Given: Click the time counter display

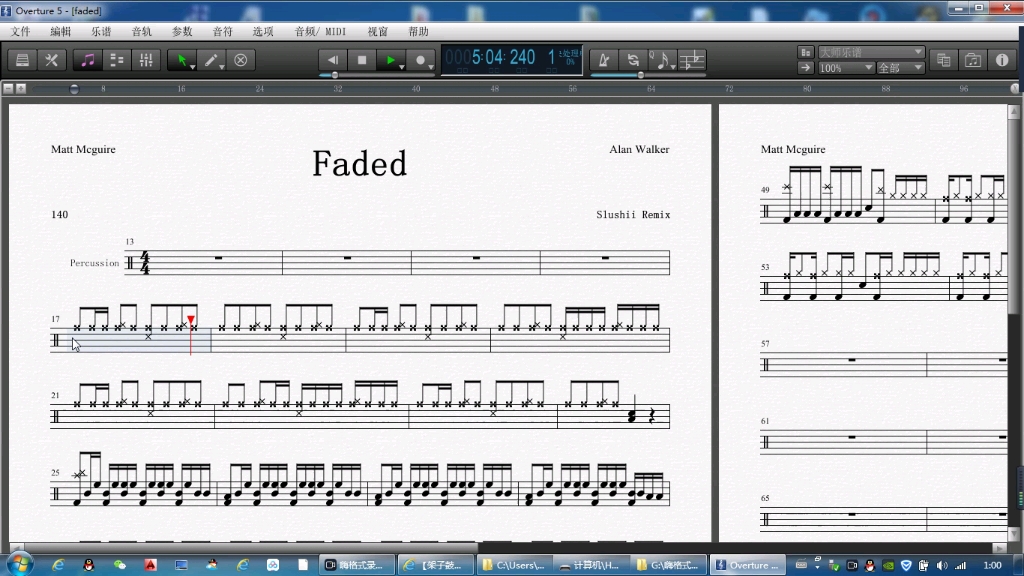Looking at the screenshot, I should pyautogui.click(x=511, y=59).
